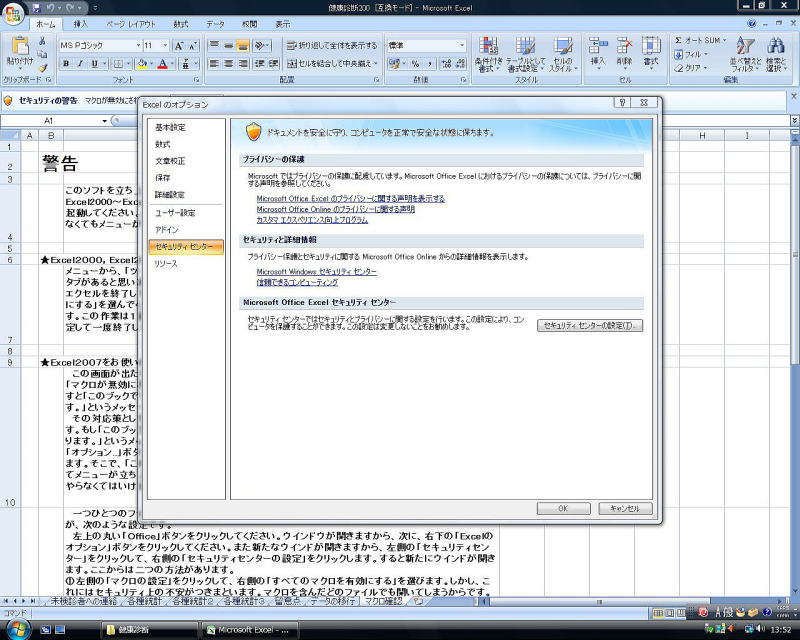Open the Fill (フィル) dropdown

coord(691,54)
